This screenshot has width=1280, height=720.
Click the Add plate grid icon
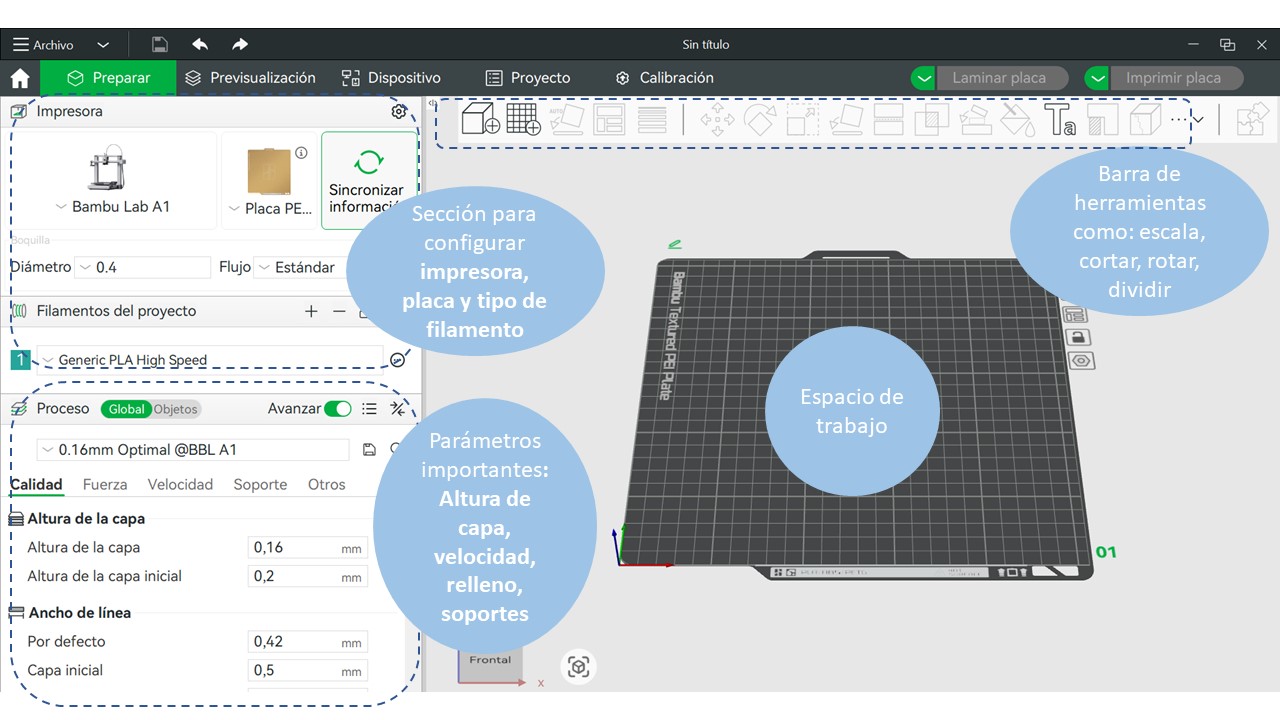pos(523,119)
